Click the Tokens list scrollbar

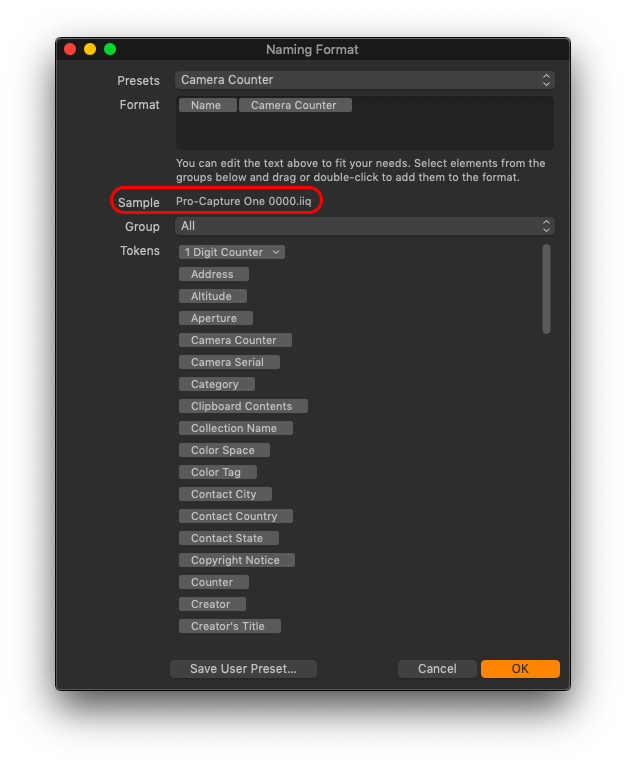(x=546, y=289)
